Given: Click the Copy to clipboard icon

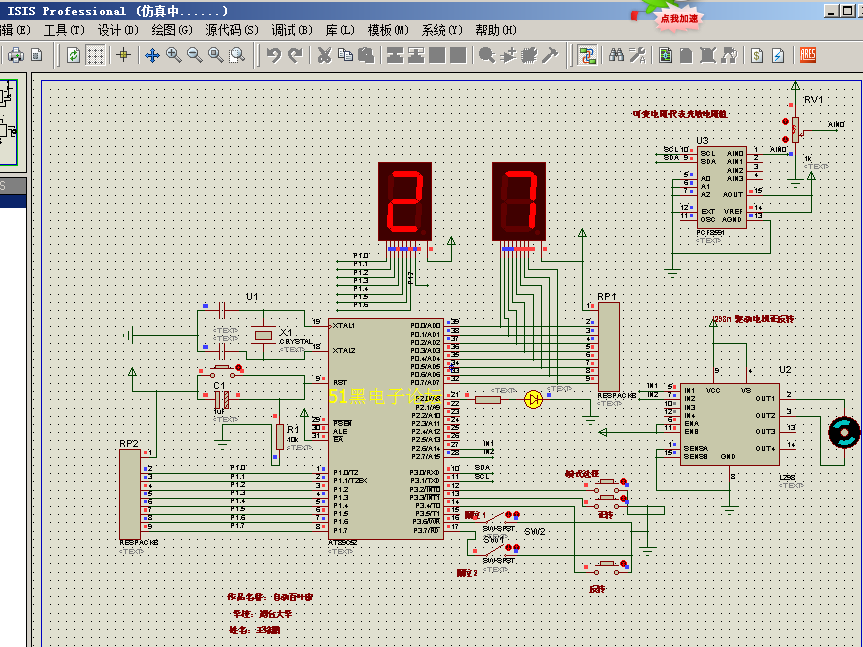Looking at the screenshot, I should pos(346,55).
